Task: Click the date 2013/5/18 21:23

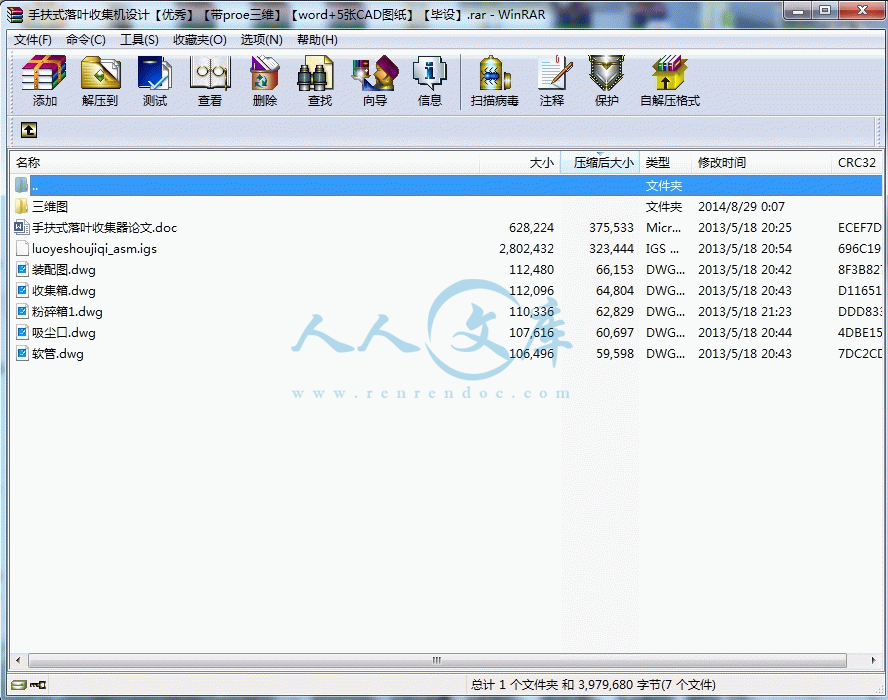Action: click(x=745, y=311)
